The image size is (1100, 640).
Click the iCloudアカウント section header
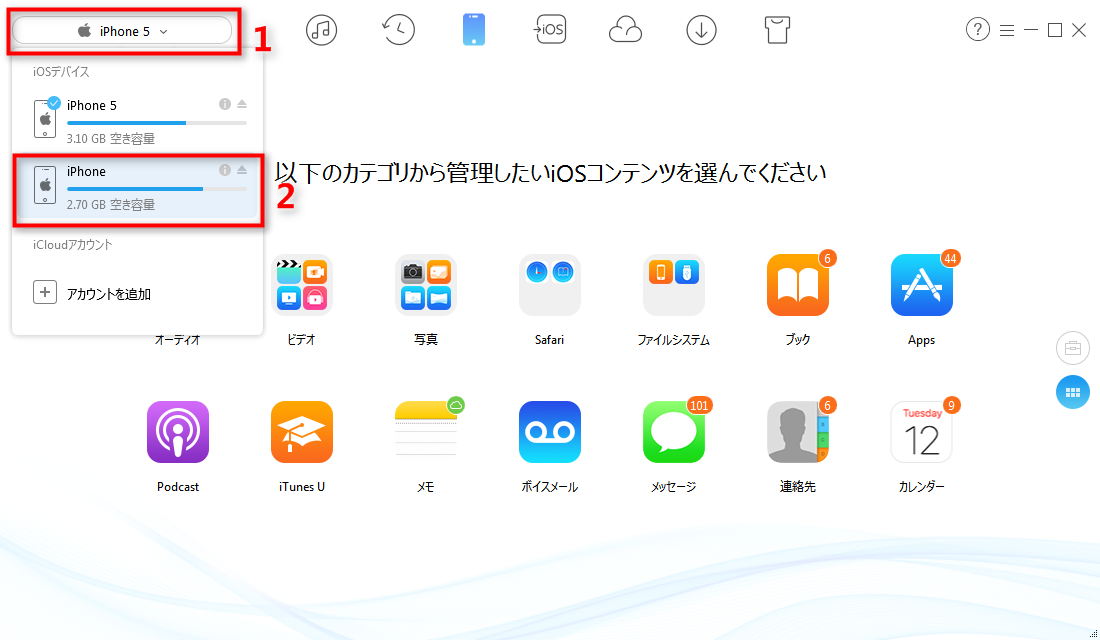72,245
